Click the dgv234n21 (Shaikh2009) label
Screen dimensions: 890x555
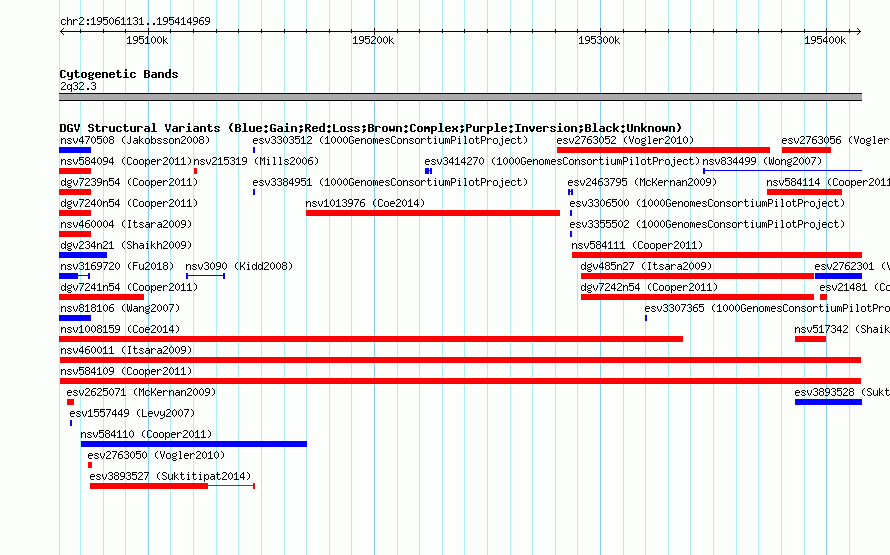click(x=126, y=245)
